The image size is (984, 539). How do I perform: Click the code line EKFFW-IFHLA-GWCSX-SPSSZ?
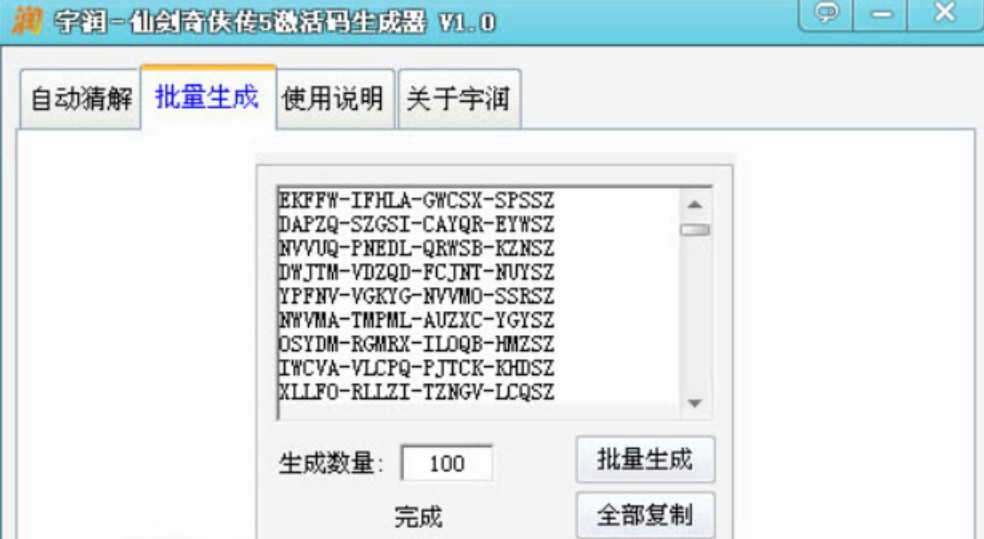coord(417,200)
